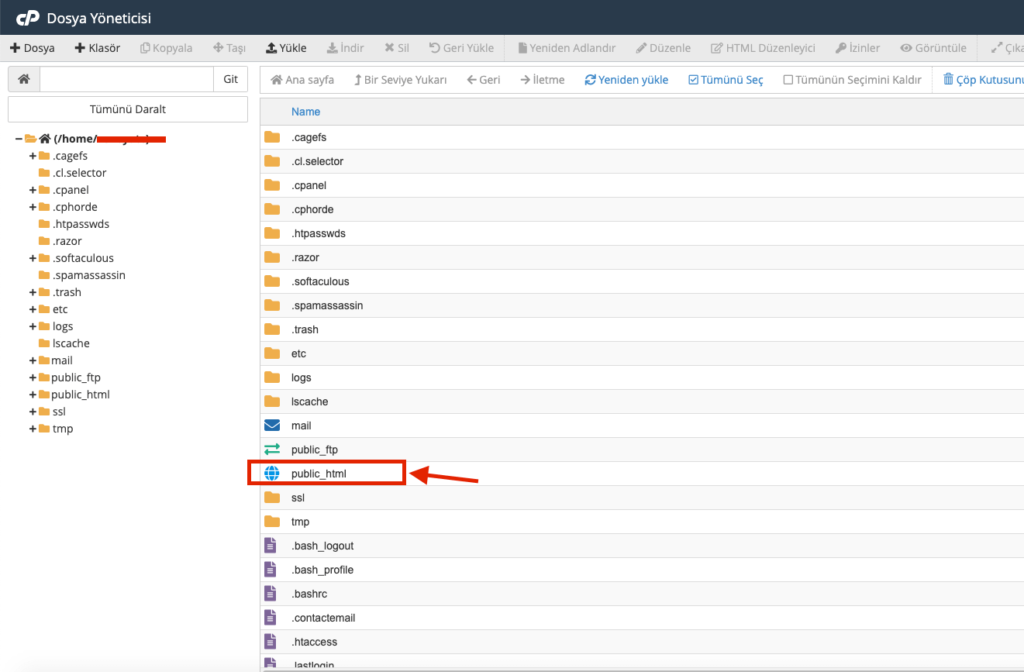The height and width of the screenshot is (672, 1024).
Task: Click Yeniden yükle to refresh the listing
Action: point(625,79)
